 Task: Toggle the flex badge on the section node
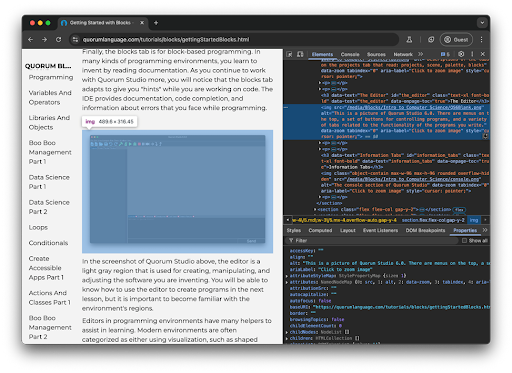point(459,210)
